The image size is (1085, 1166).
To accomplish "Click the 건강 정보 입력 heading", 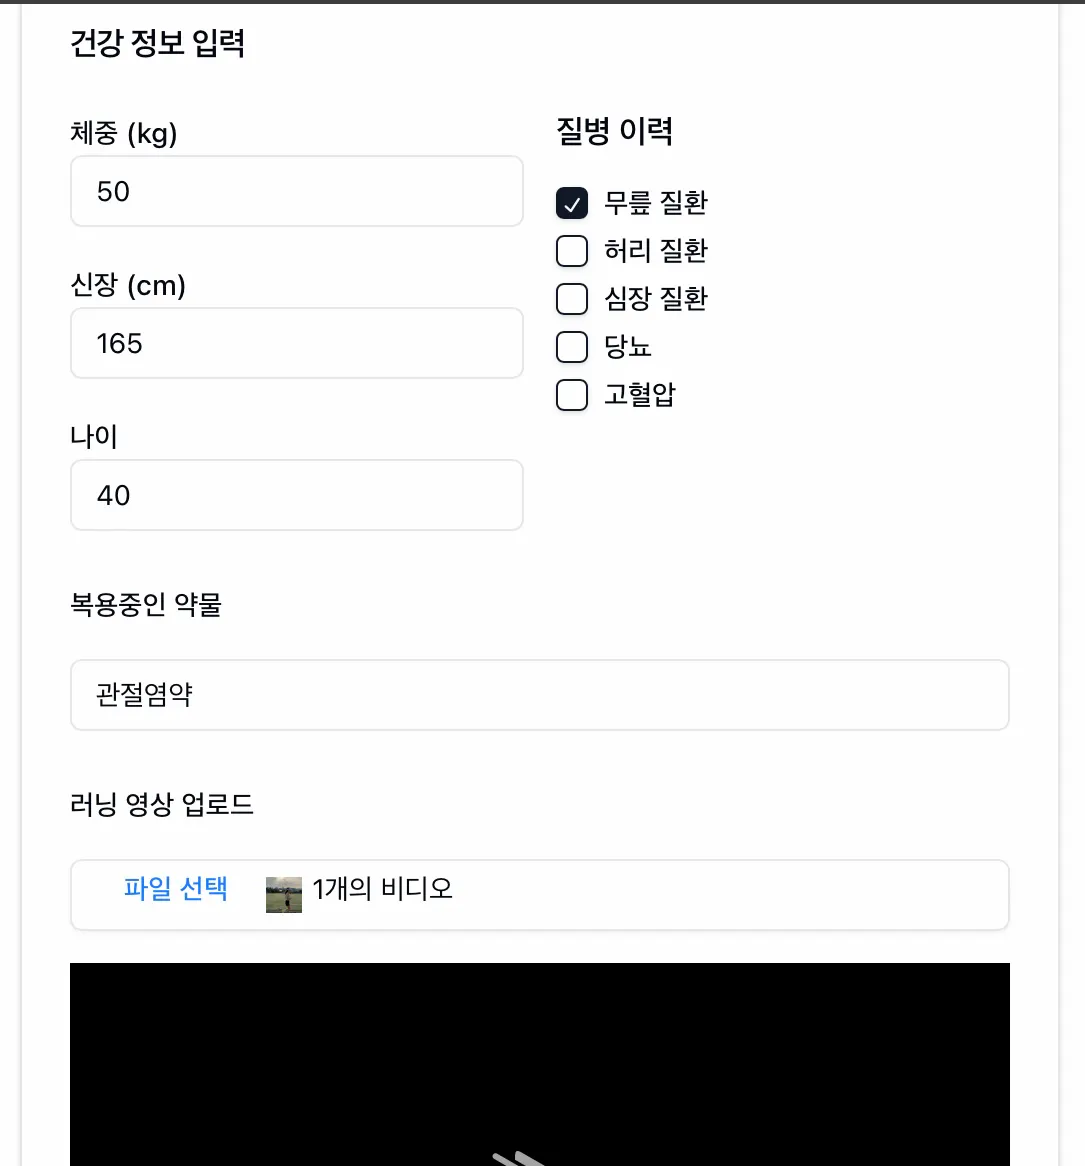I will [158, 44].
